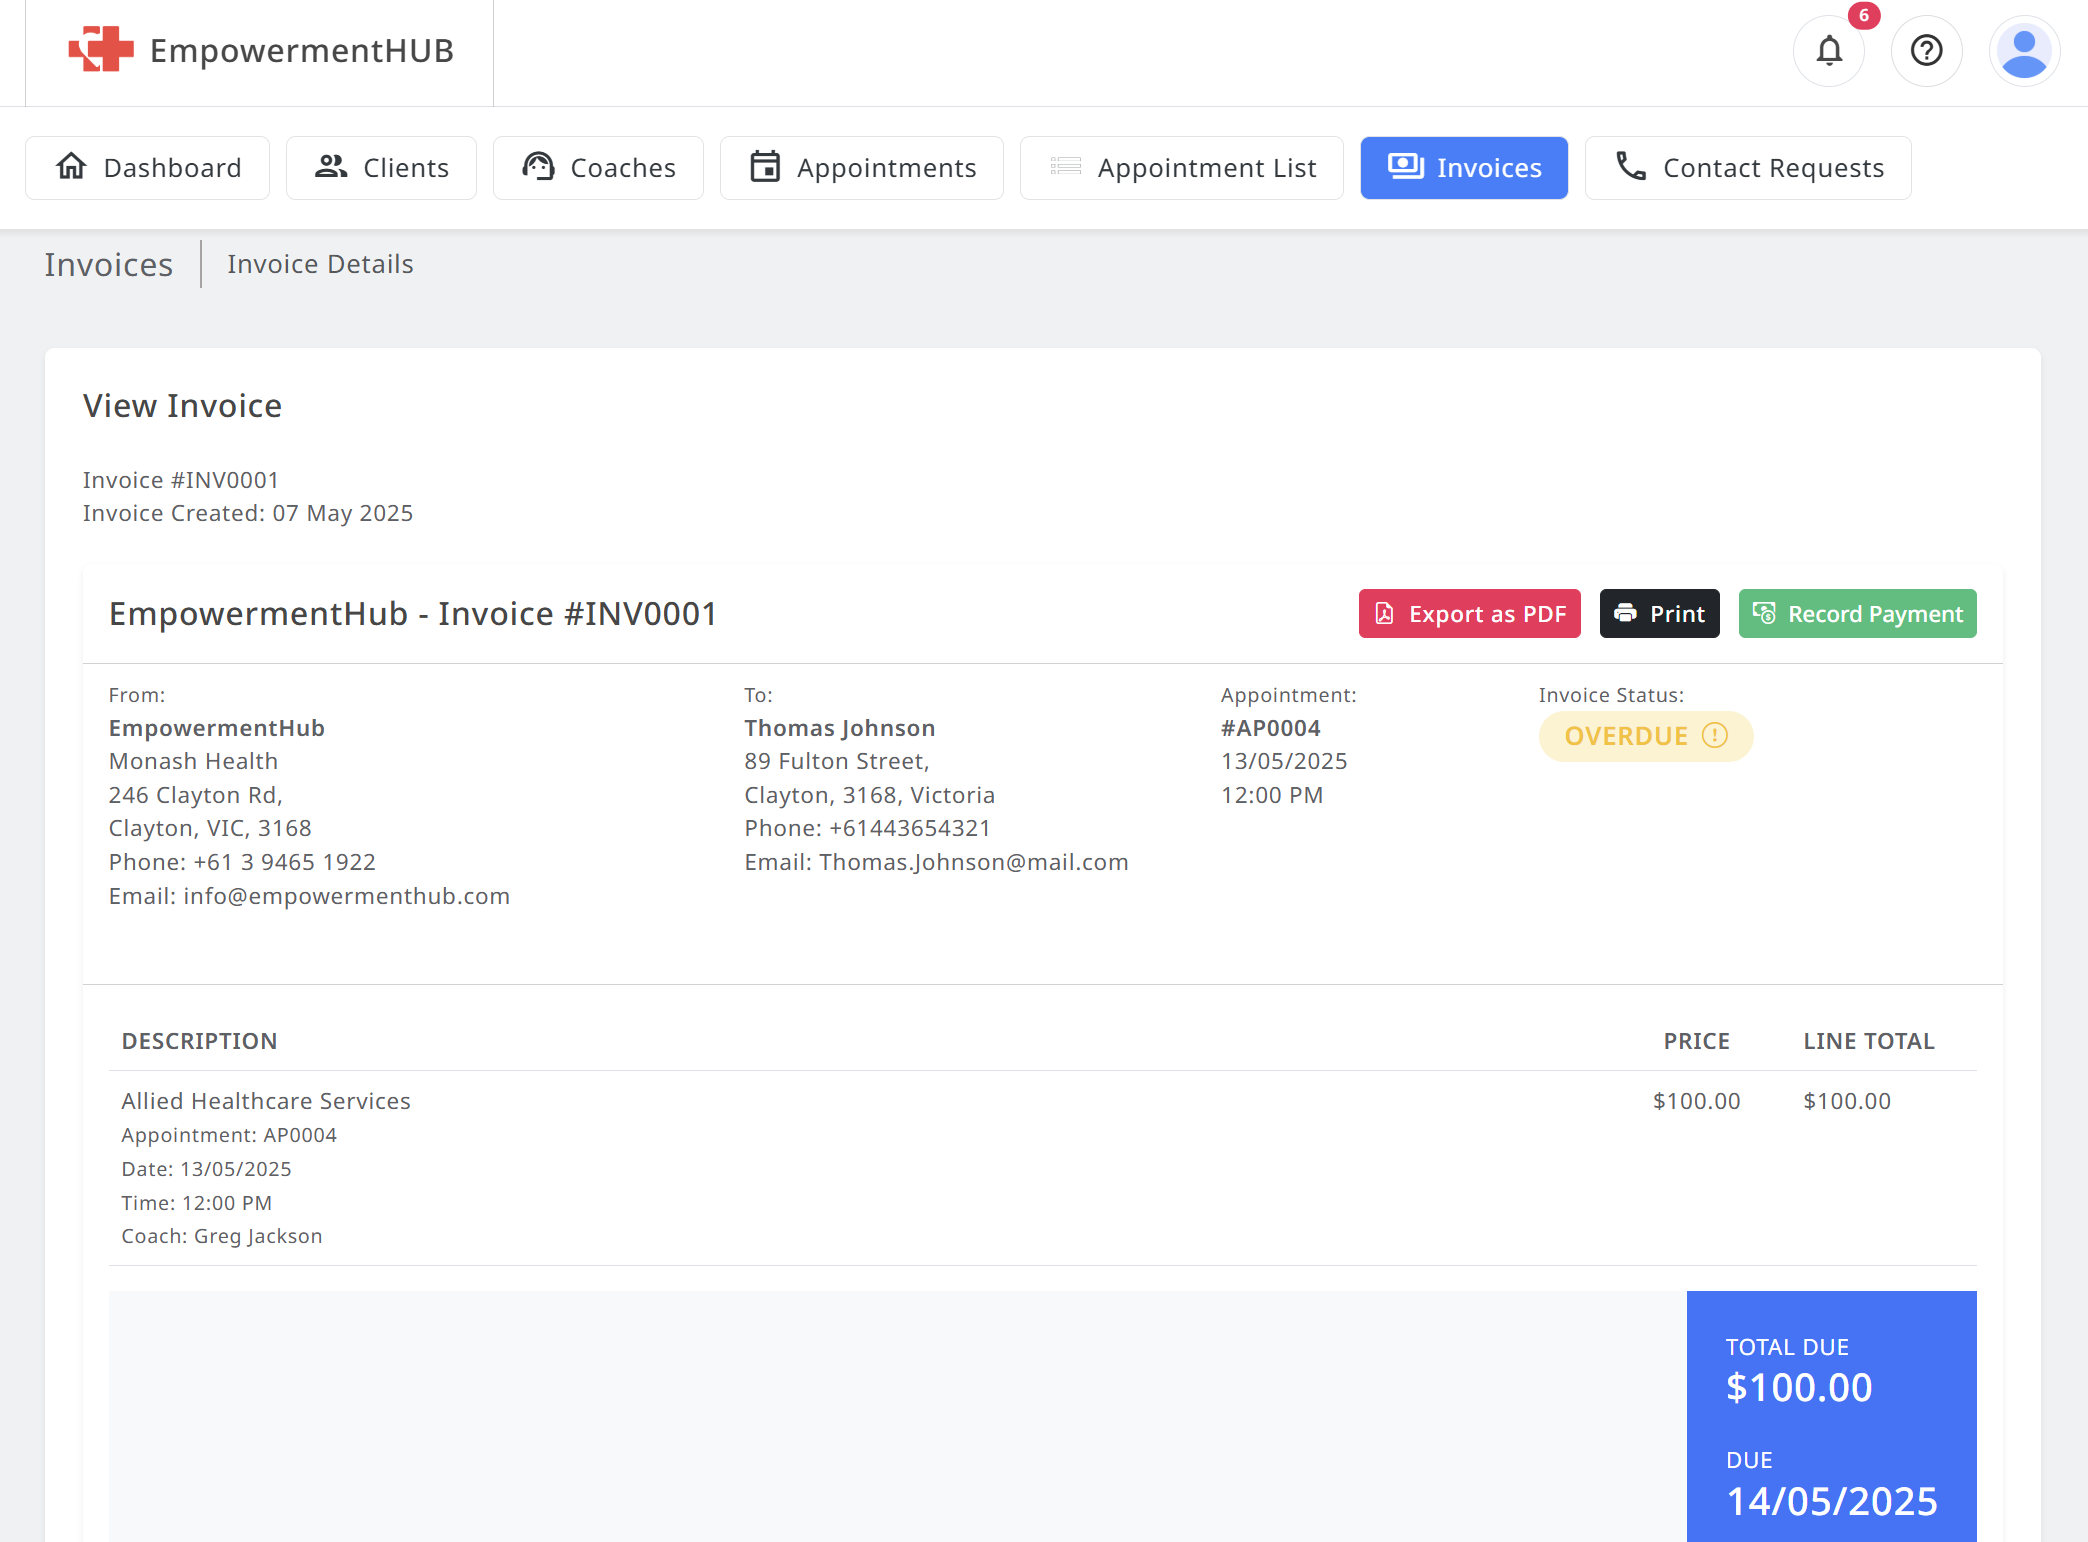Open the user profile avatar
The height and width of the screenshot is (1542, 2088).
click(2023, 50)
